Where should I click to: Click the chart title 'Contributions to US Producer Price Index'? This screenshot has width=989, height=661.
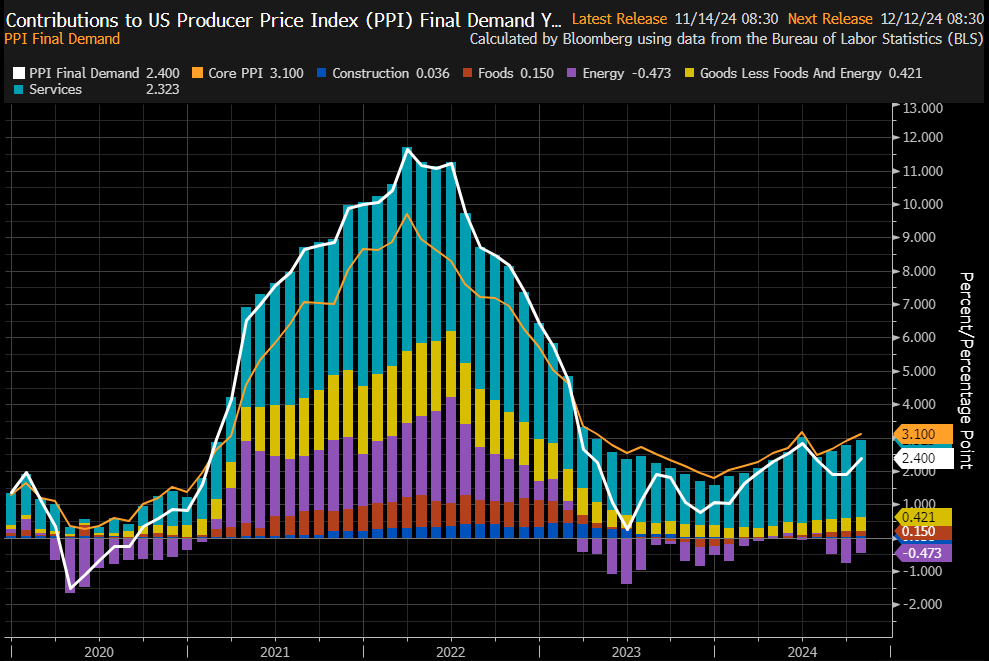point(283,20)
